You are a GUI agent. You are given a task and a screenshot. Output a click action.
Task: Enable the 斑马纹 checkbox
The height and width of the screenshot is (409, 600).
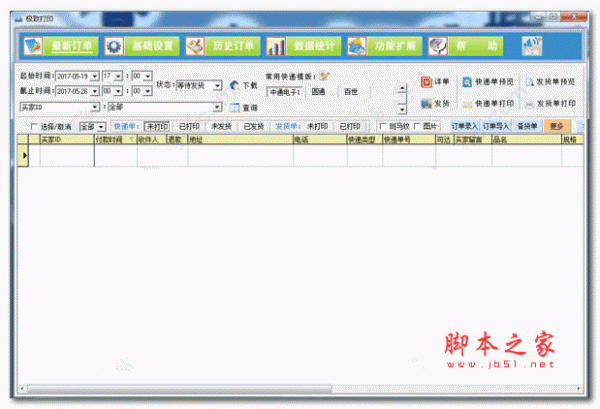[382, 126]
